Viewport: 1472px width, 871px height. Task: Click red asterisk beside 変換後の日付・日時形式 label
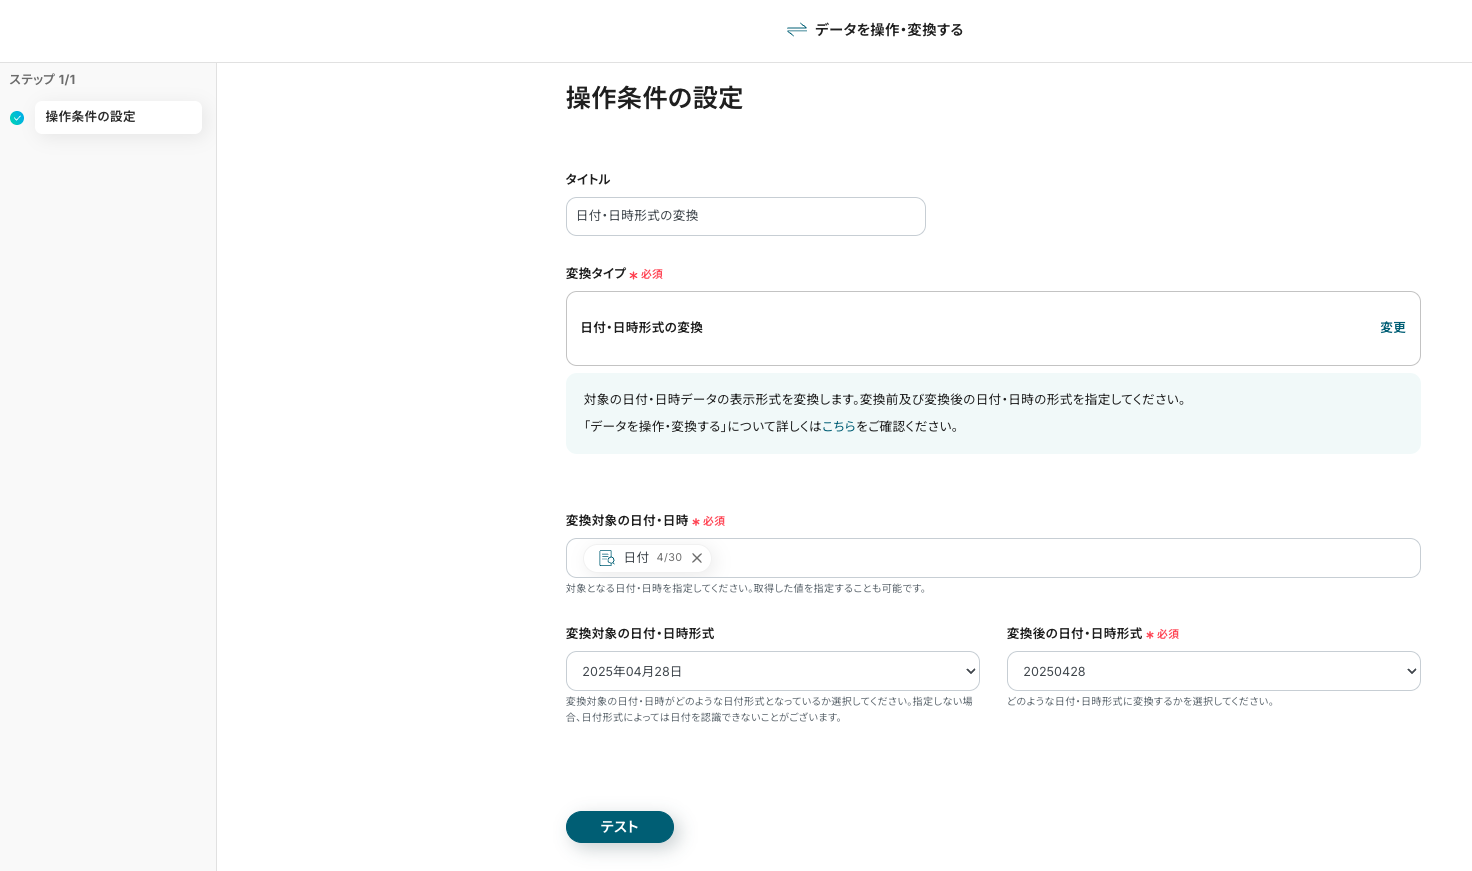click(x=1150, y=635)
